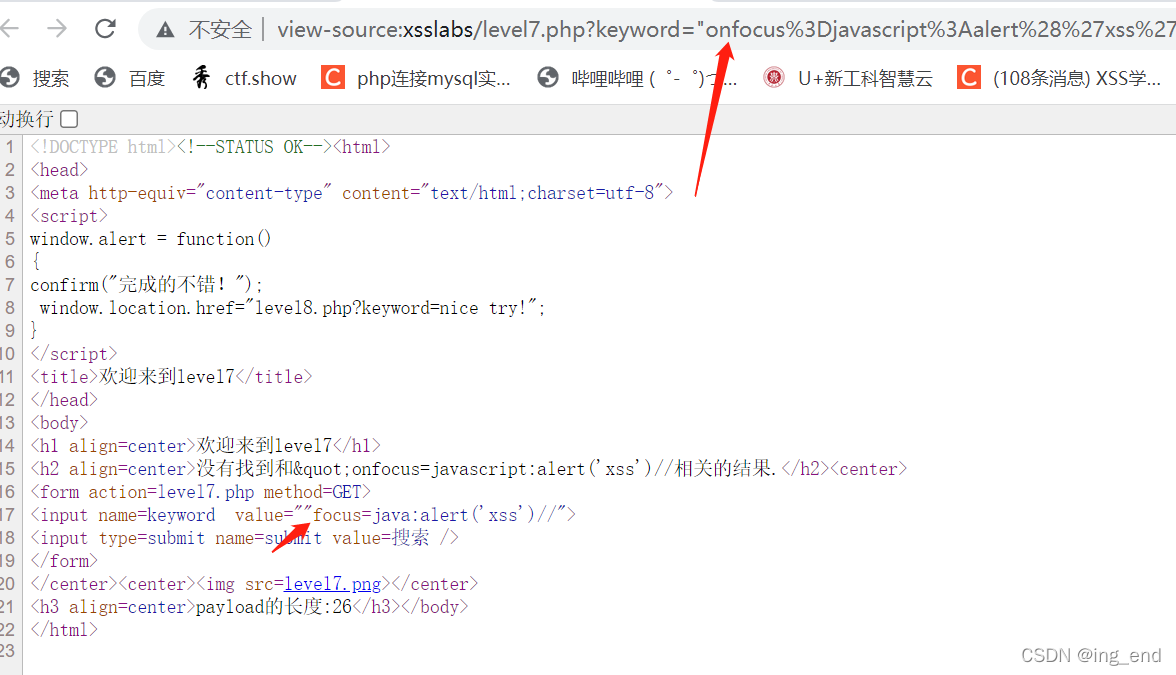Click the browser forward arrow button
This screenshot has width=1176, height=675.
pyautogui.click(x=57, y=28)
